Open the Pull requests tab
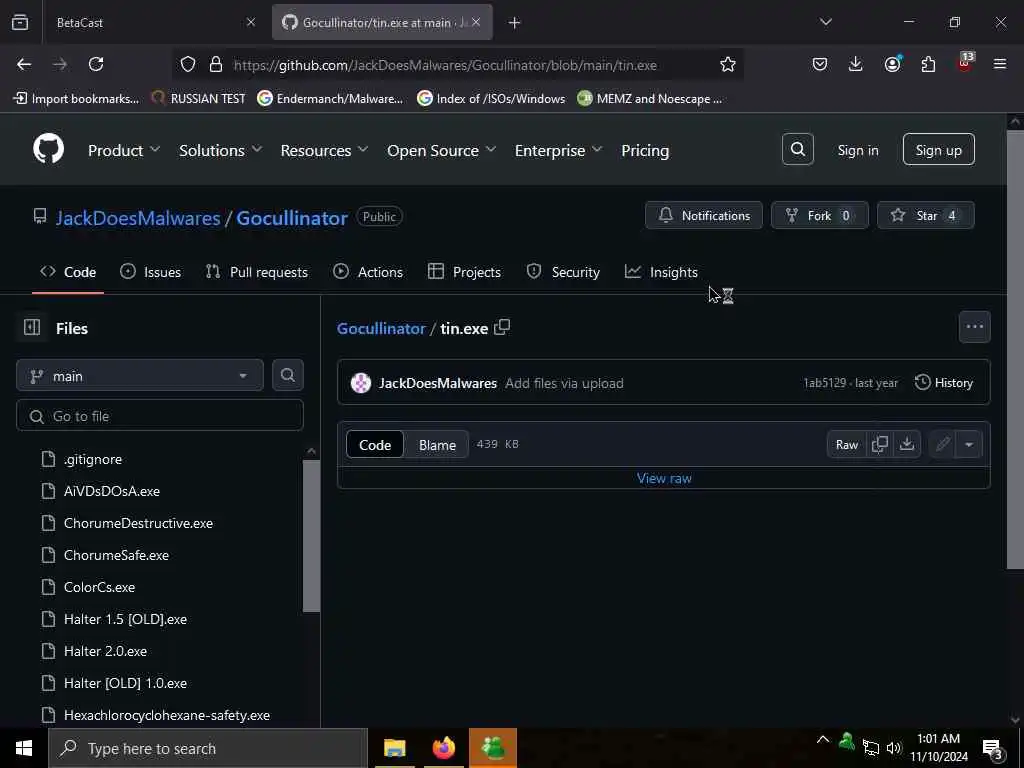Image resolution: width=1024 pixels, height=768 pixels. click(x=257, y=272)
